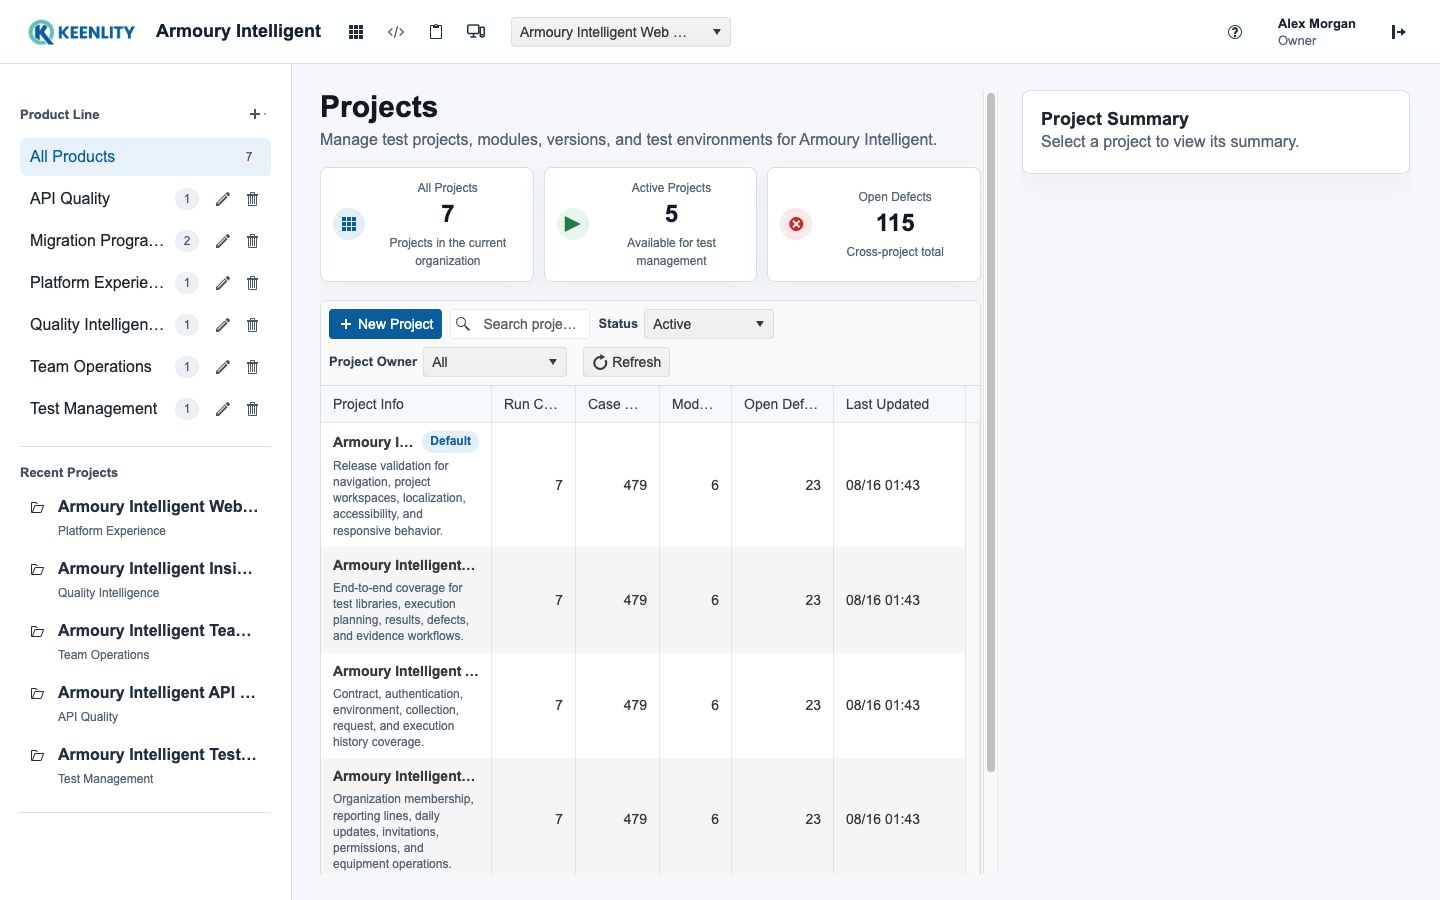Delete the Team Operations product line

[253, 367]
